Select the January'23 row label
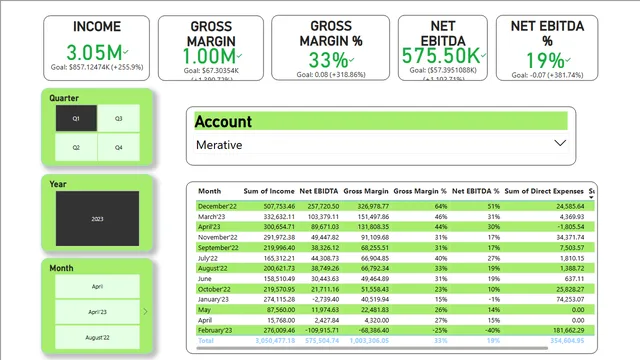Image resolution: width=640 pixels, height=360 pixels. (213, 299)
